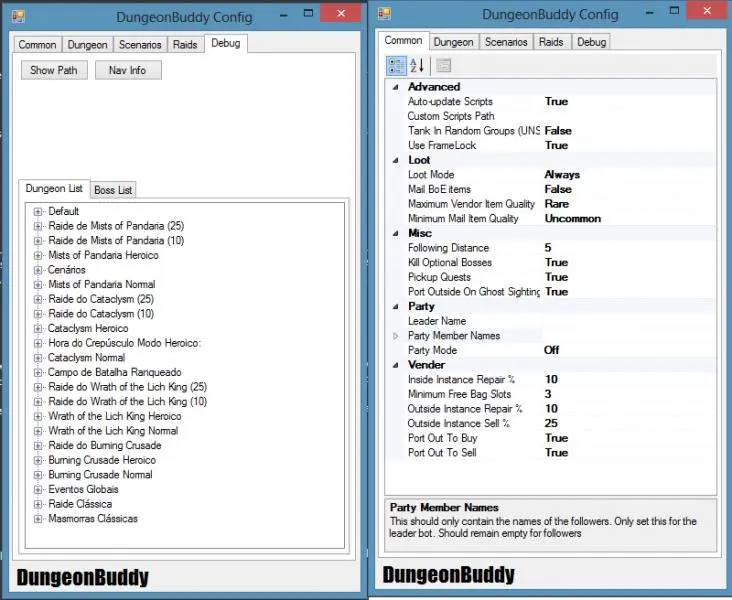Collapse the Vender category section
Image resolution: width=732 pixels, height=600 pixels.
[x=396, y=365]
